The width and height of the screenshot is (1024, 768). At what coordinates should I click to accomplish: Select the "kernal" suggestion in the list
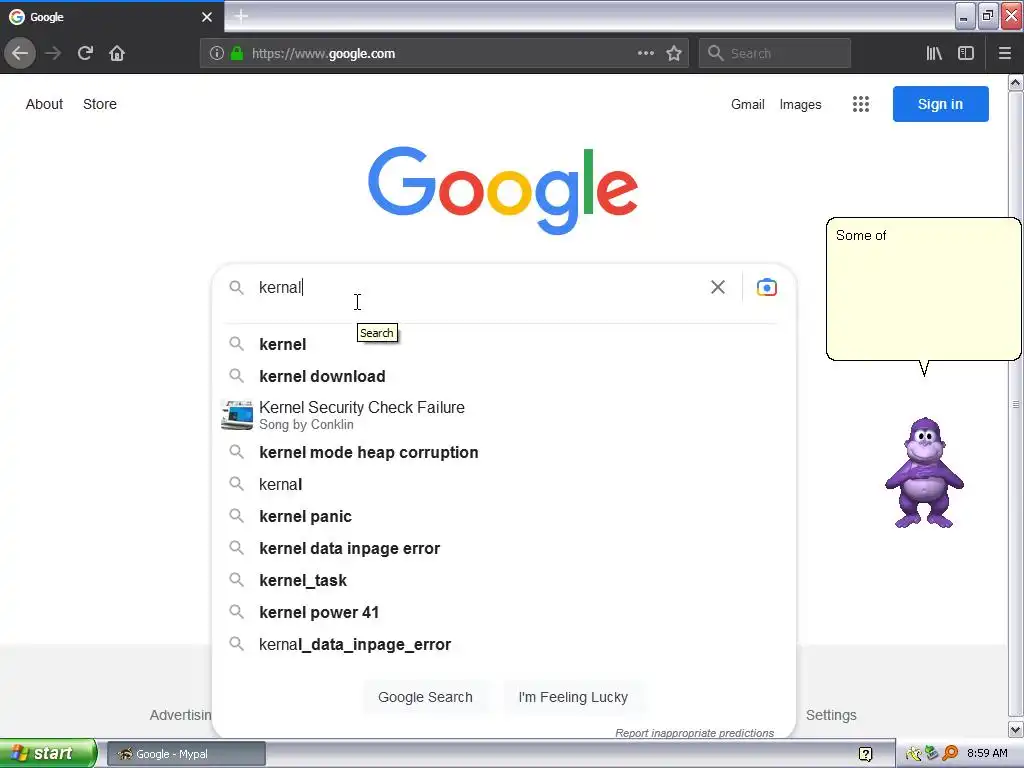[502, 485]
